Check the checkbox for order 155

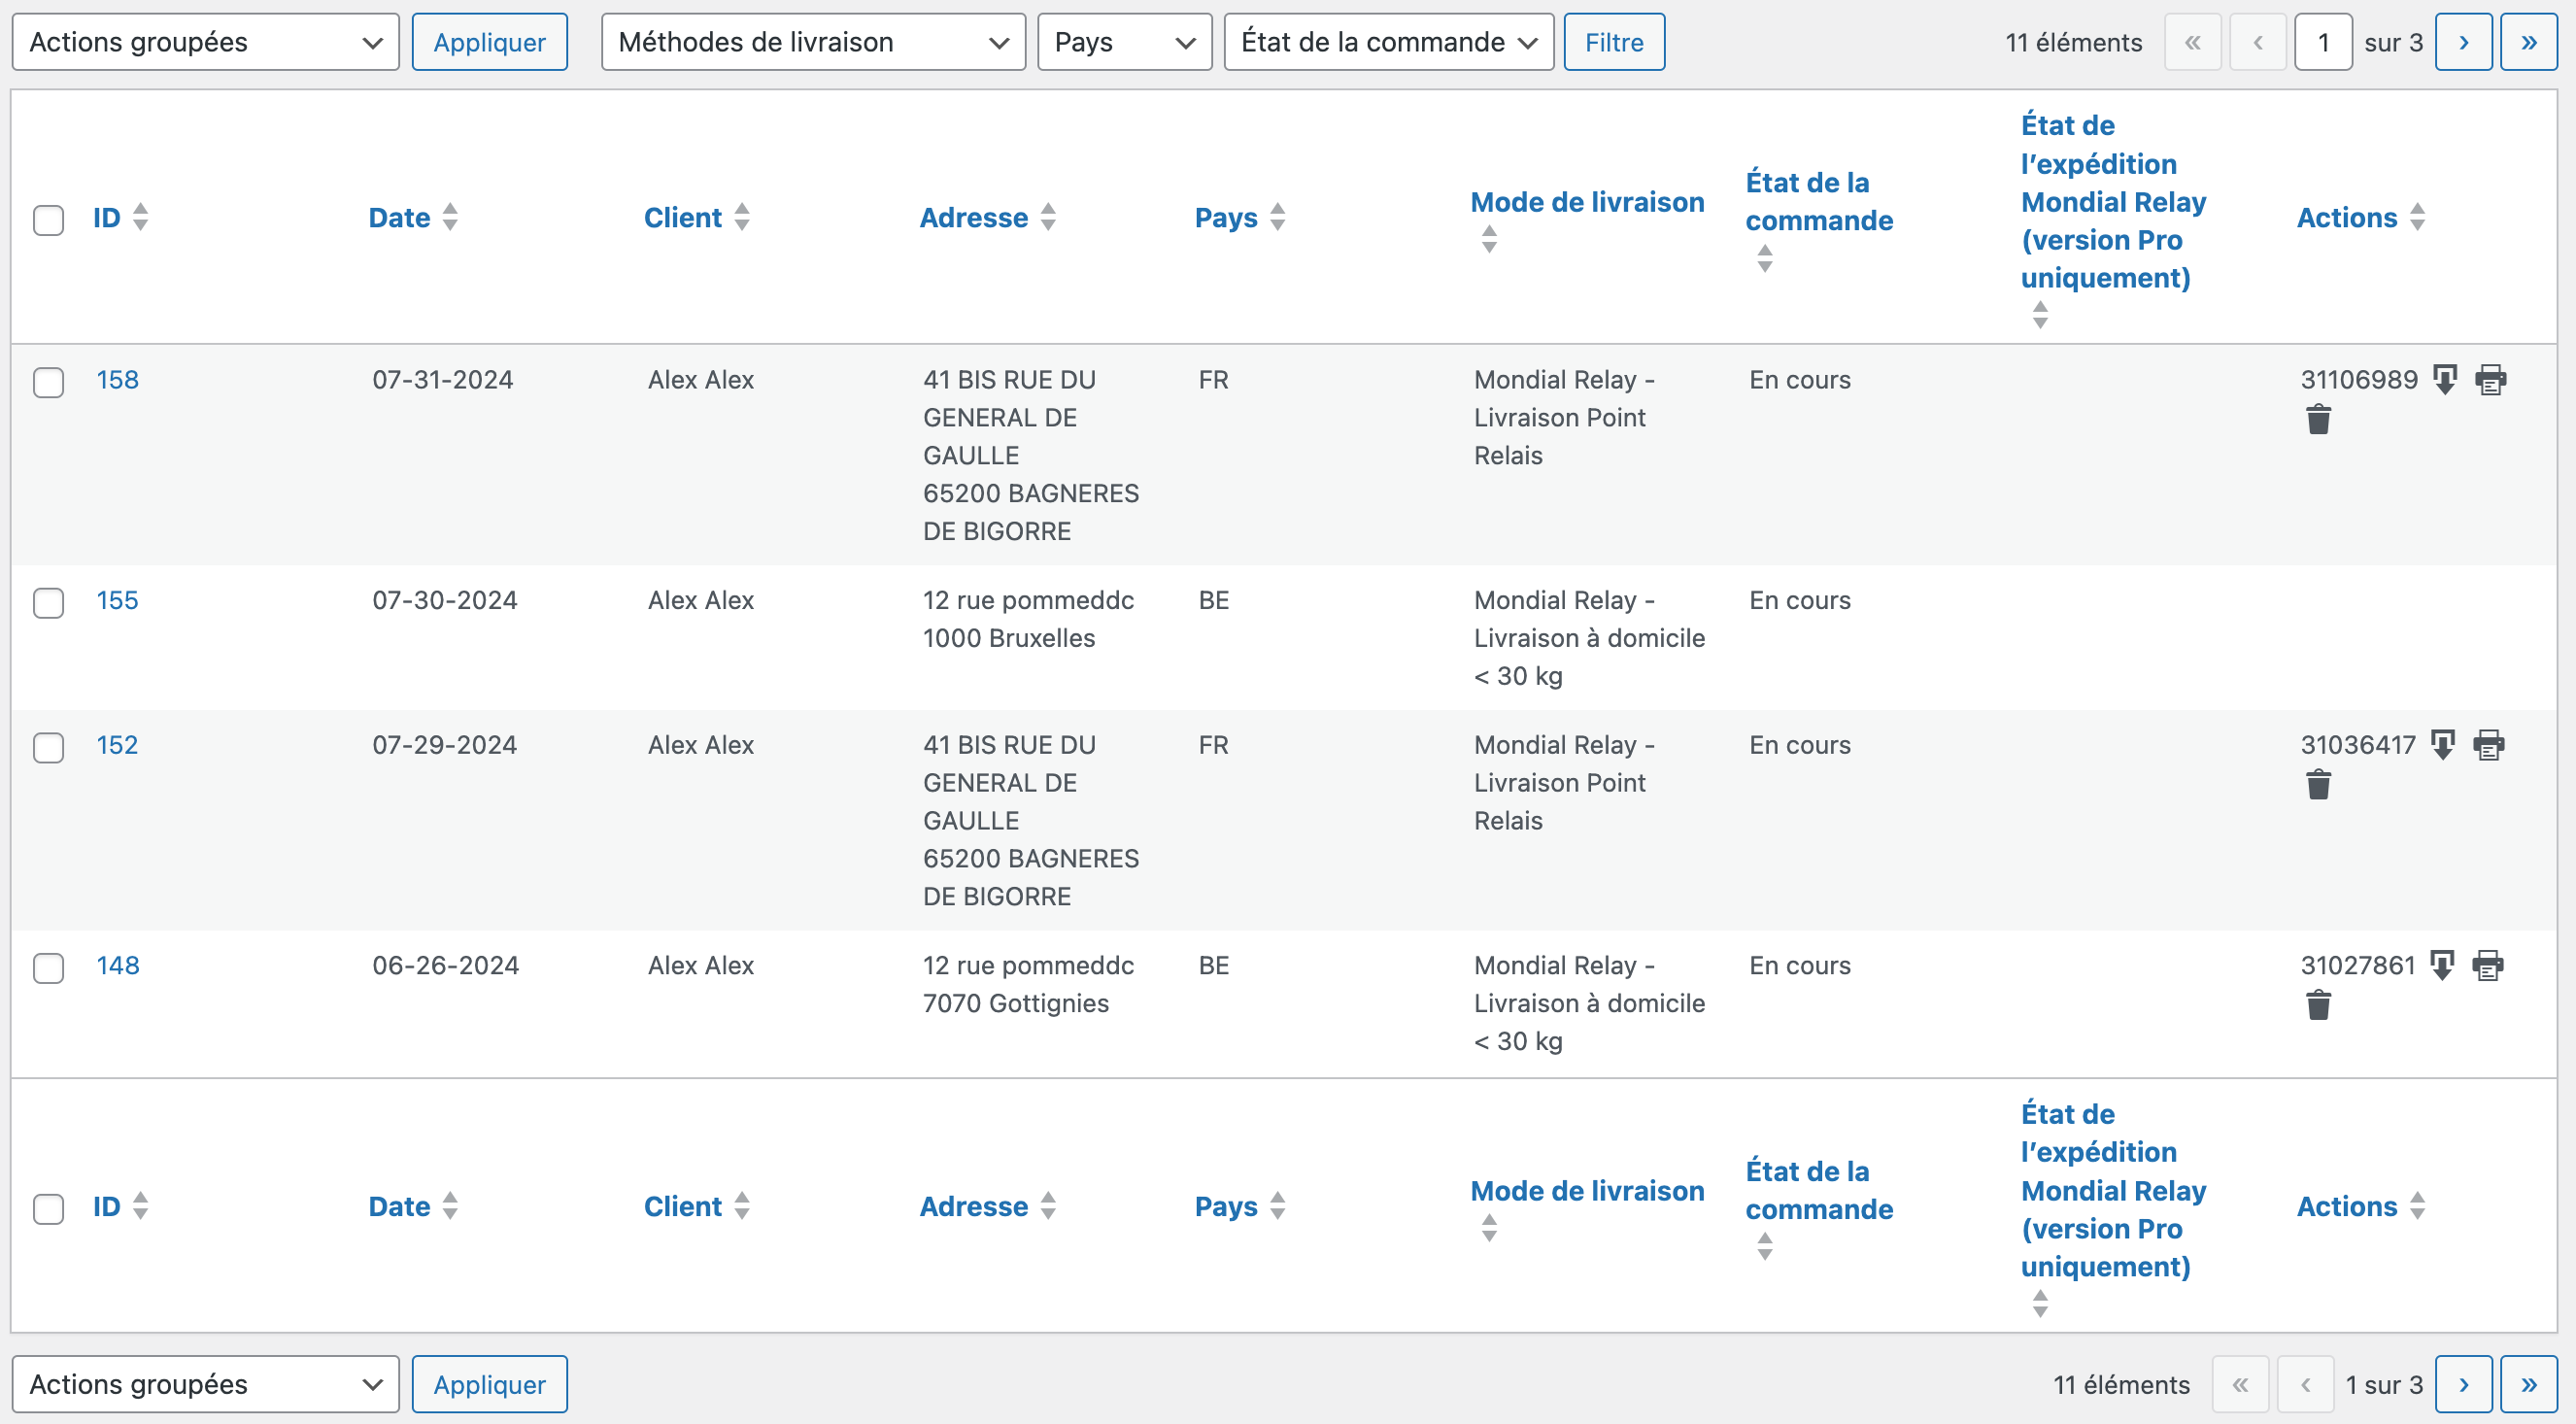point(47,603)
